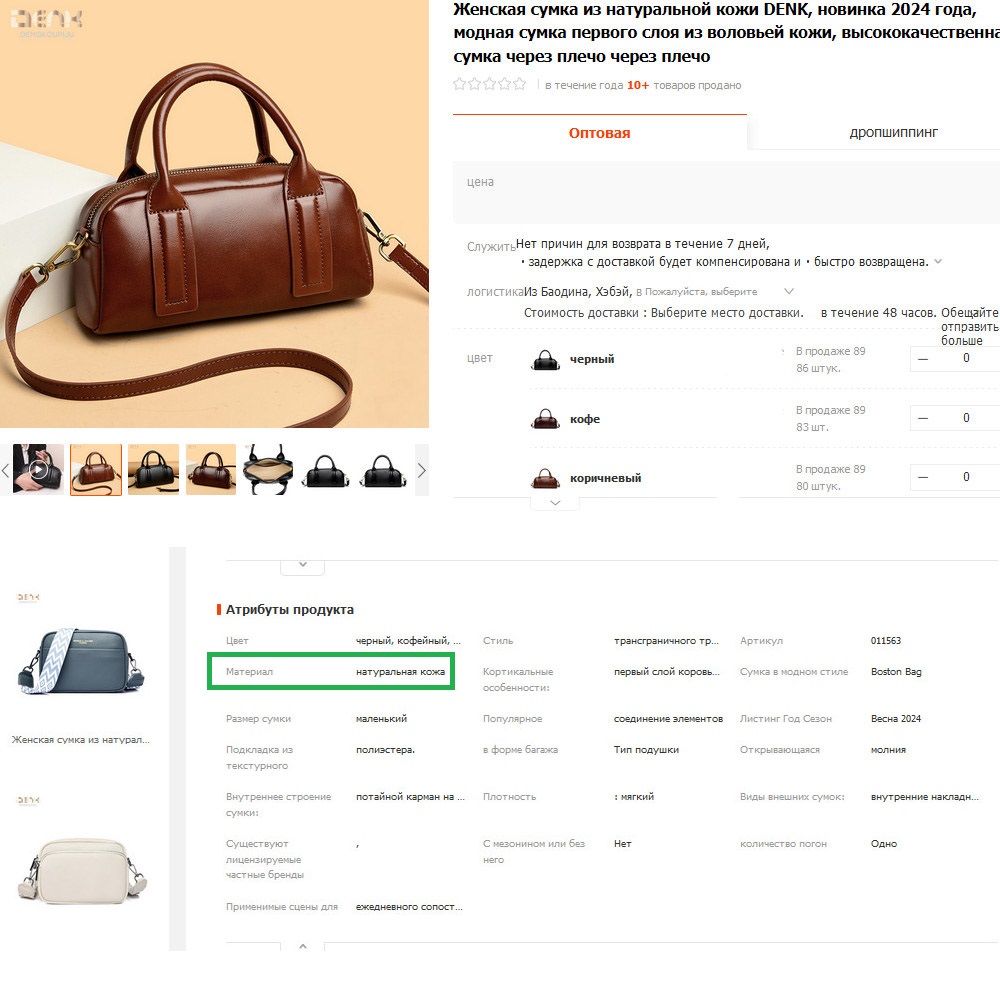Play the product video thumbnail
1000x1000 pixels.
pos(38,470)
